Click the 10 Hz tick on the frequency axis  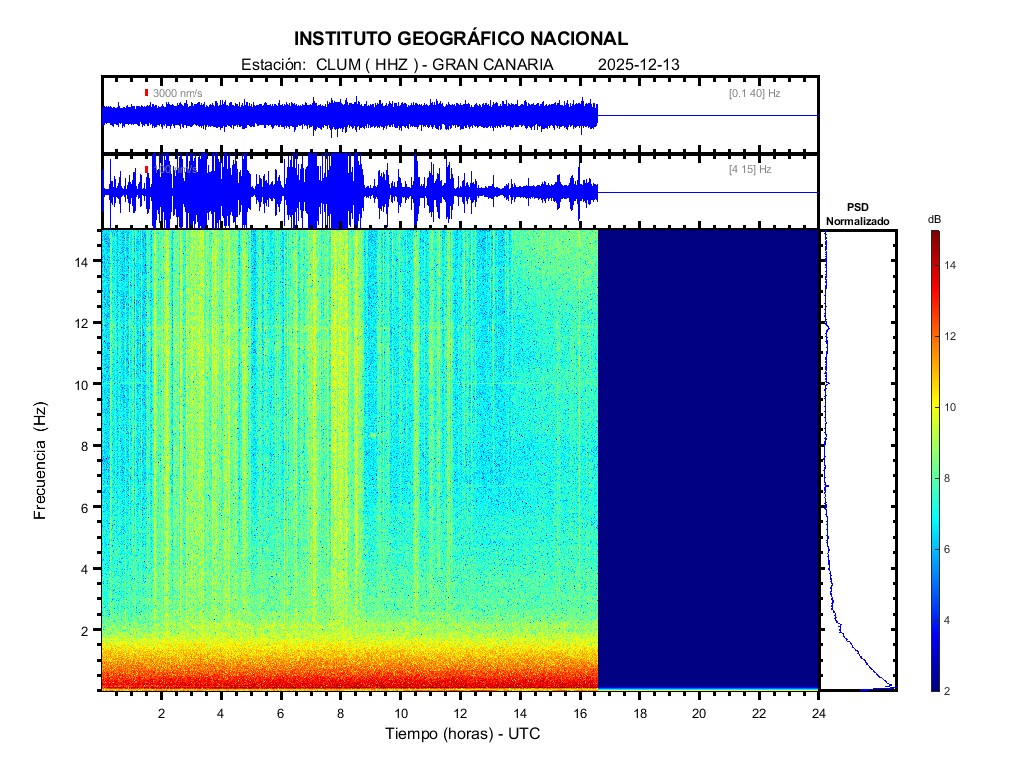point(83,384)
